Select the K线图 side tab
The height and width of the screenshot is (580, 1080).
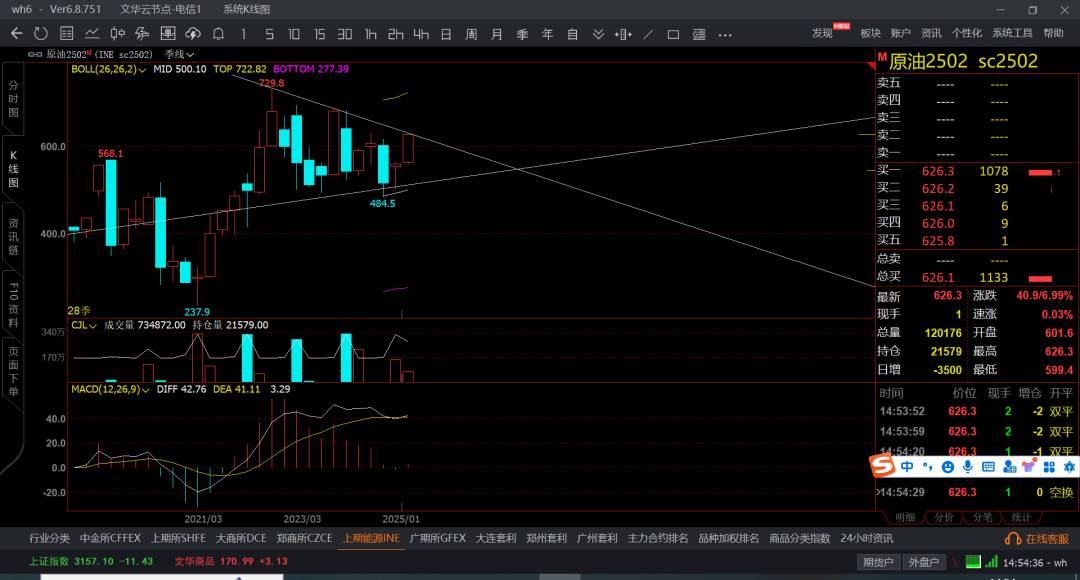coord(13,169)
